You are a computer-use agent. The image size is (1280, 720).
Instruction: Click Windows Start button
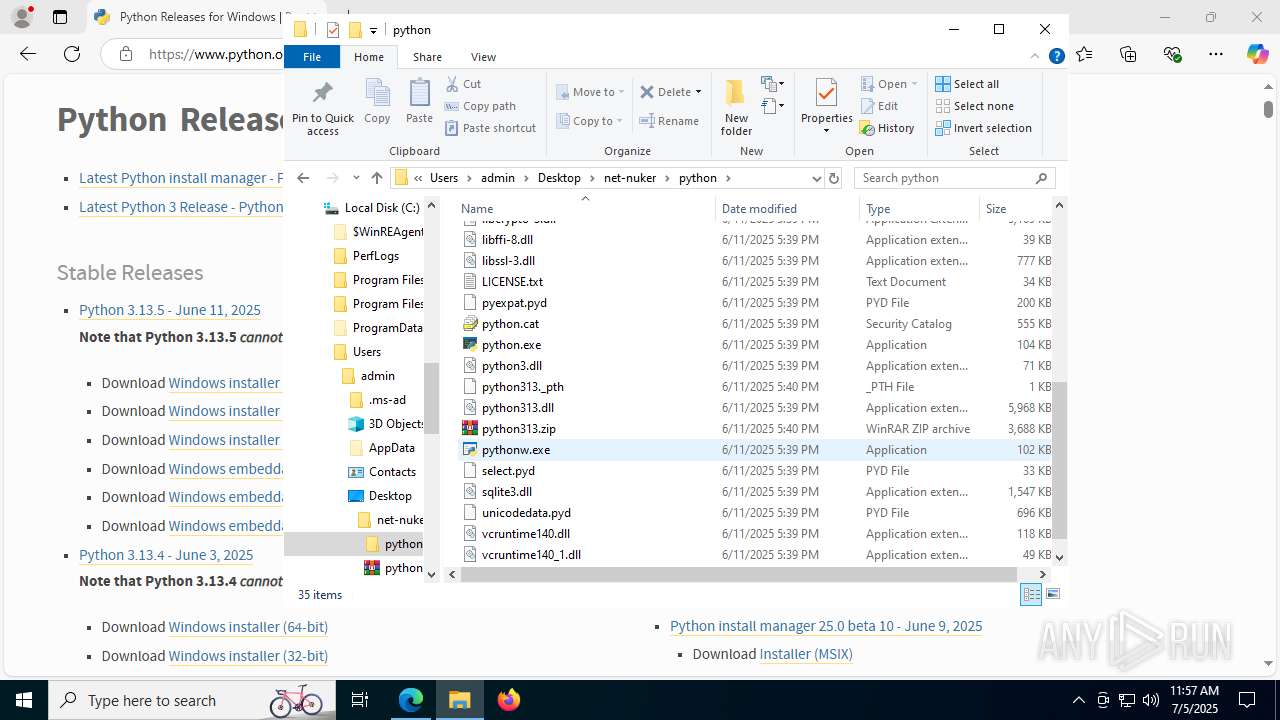pos(23,700)
